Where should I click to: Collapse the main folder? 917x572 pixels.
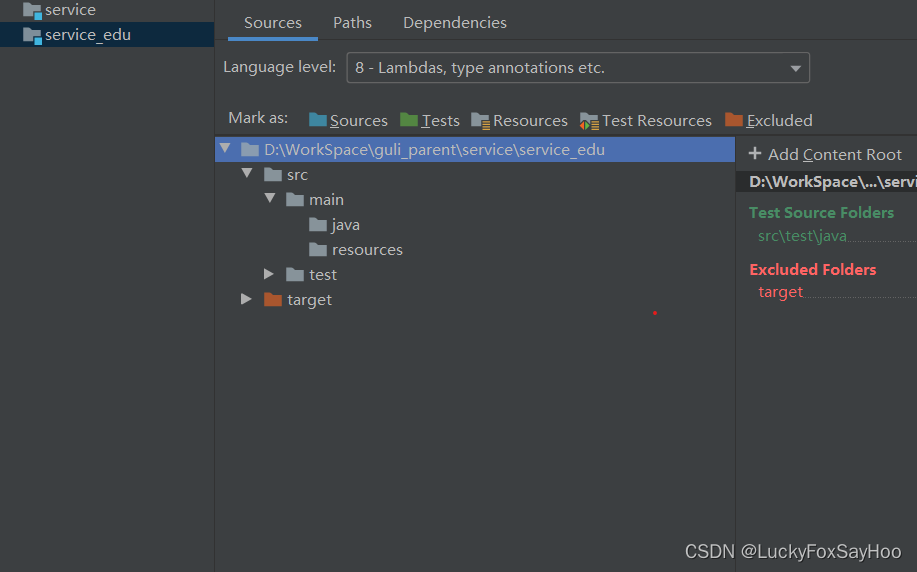(x=270, y=199)
